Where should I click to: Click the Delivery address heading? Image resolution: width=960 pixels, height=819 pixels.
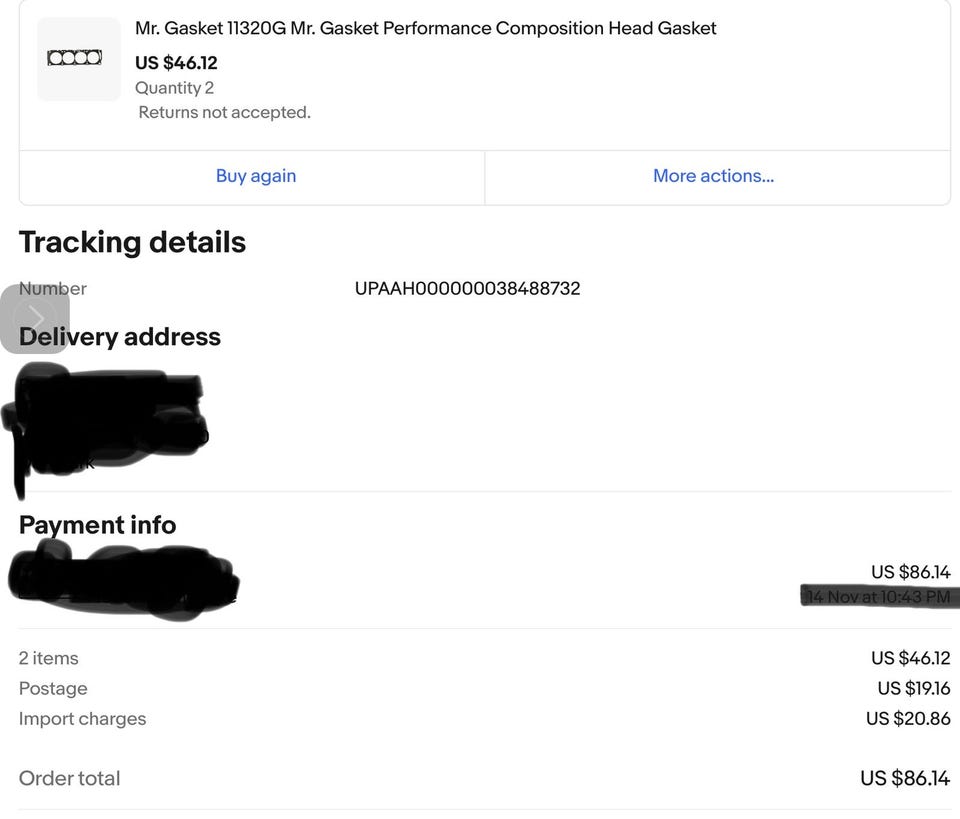pyautogui.click(x=120, y=337)
